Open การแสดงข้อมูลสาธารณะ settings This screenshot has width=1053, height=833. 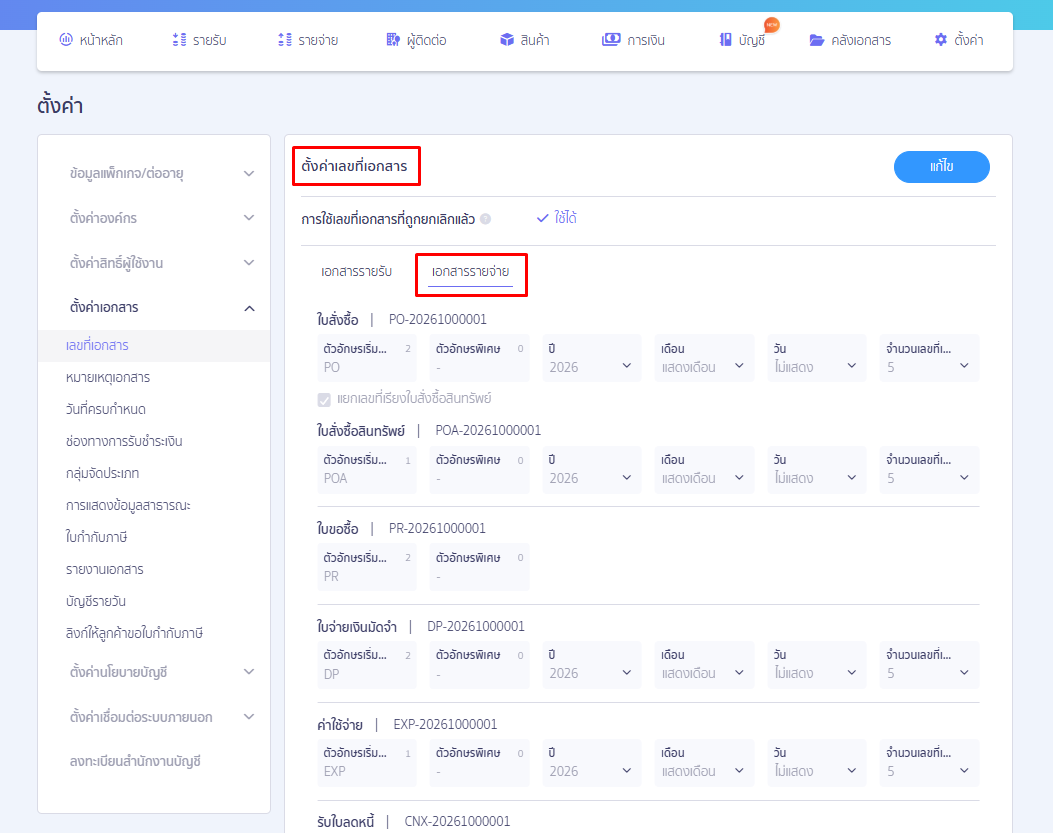[128, 505]
